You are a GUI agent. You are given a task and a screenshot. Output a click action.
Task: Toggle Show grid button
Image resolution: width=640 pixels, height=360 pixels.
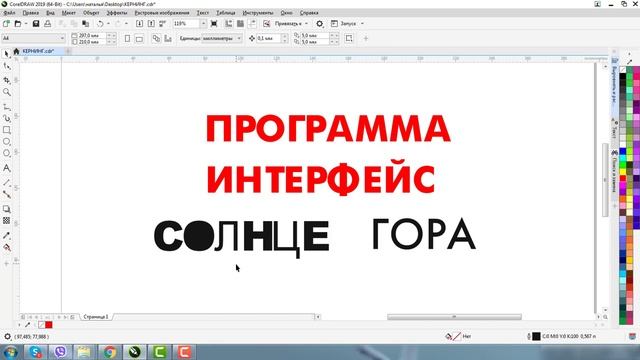tap(240, 24)
